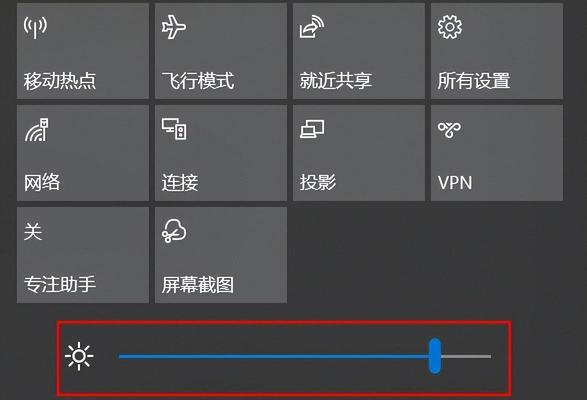Click the brightness sun icon
The width and height of the screenshot is (587, 400).
[79, 356]
